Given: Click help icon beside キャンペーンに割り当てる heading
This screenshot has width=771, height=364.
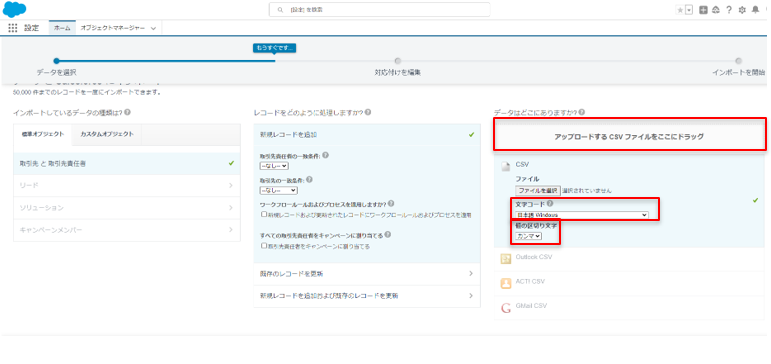Looking at the screenshot, I should 387,235.
